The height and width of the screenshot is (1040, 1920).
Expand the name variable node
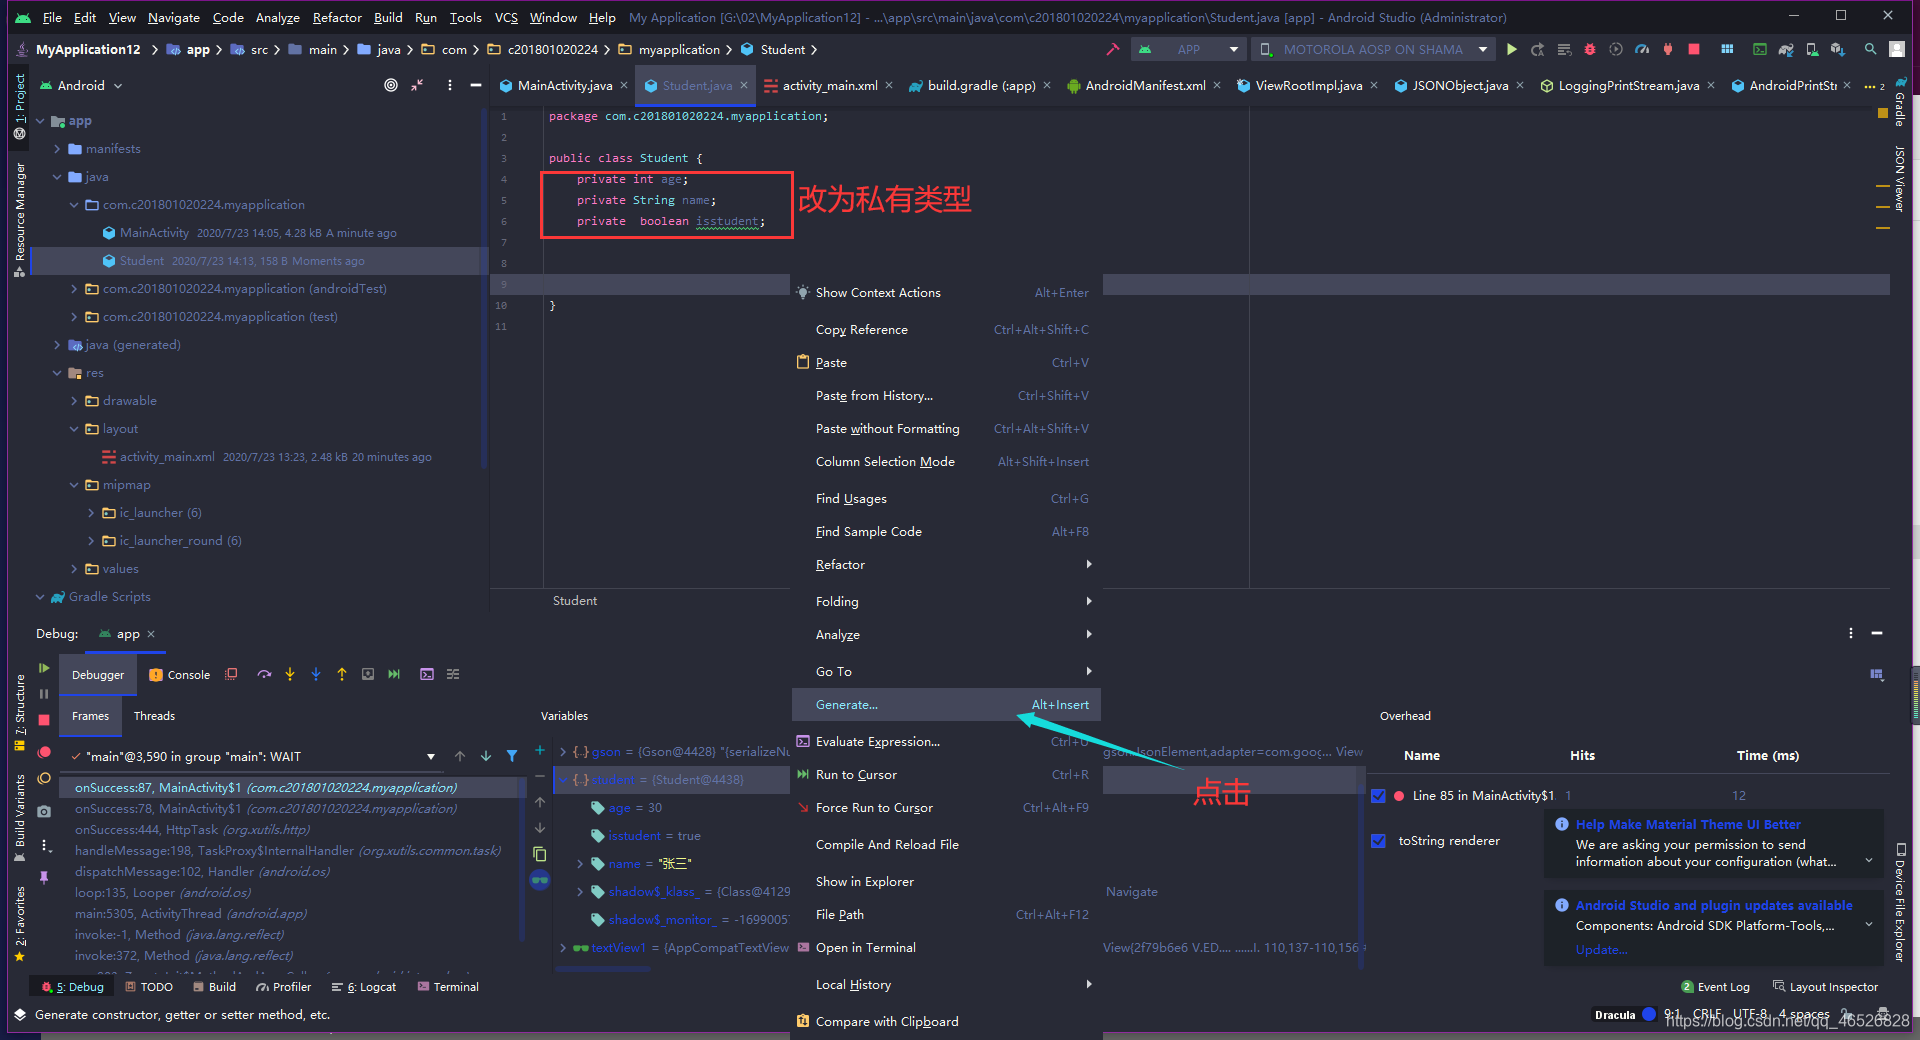(580, 863)
